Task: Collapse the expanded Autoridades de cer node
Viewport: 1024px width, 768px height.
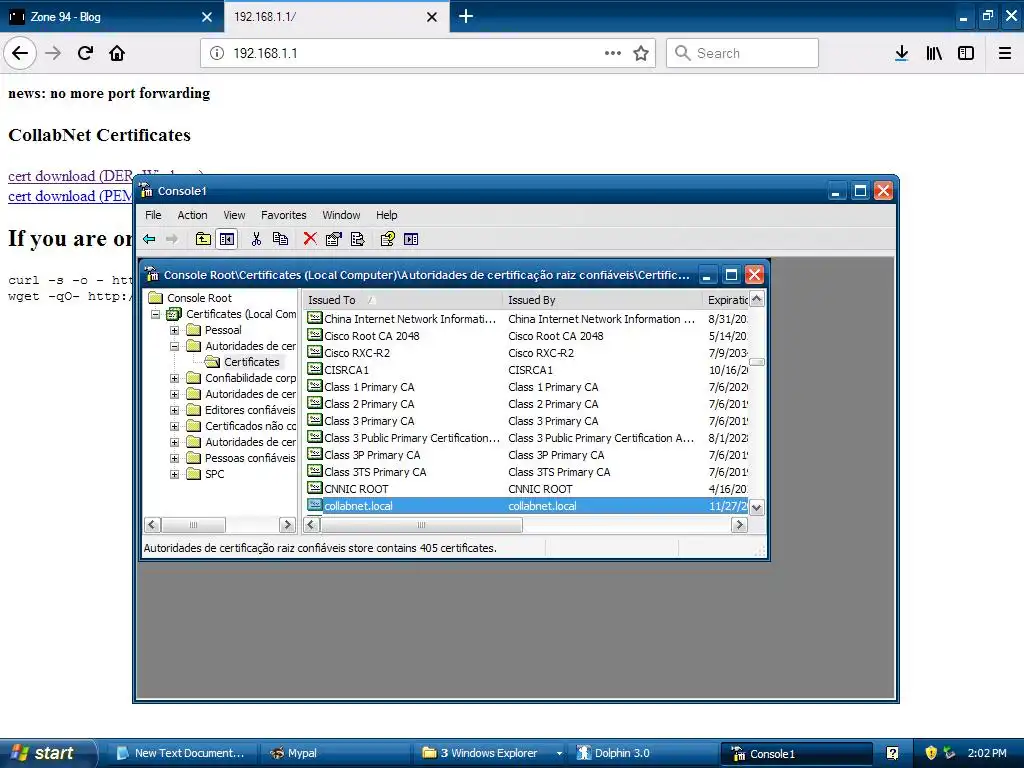Action: [x=174, y=346]
